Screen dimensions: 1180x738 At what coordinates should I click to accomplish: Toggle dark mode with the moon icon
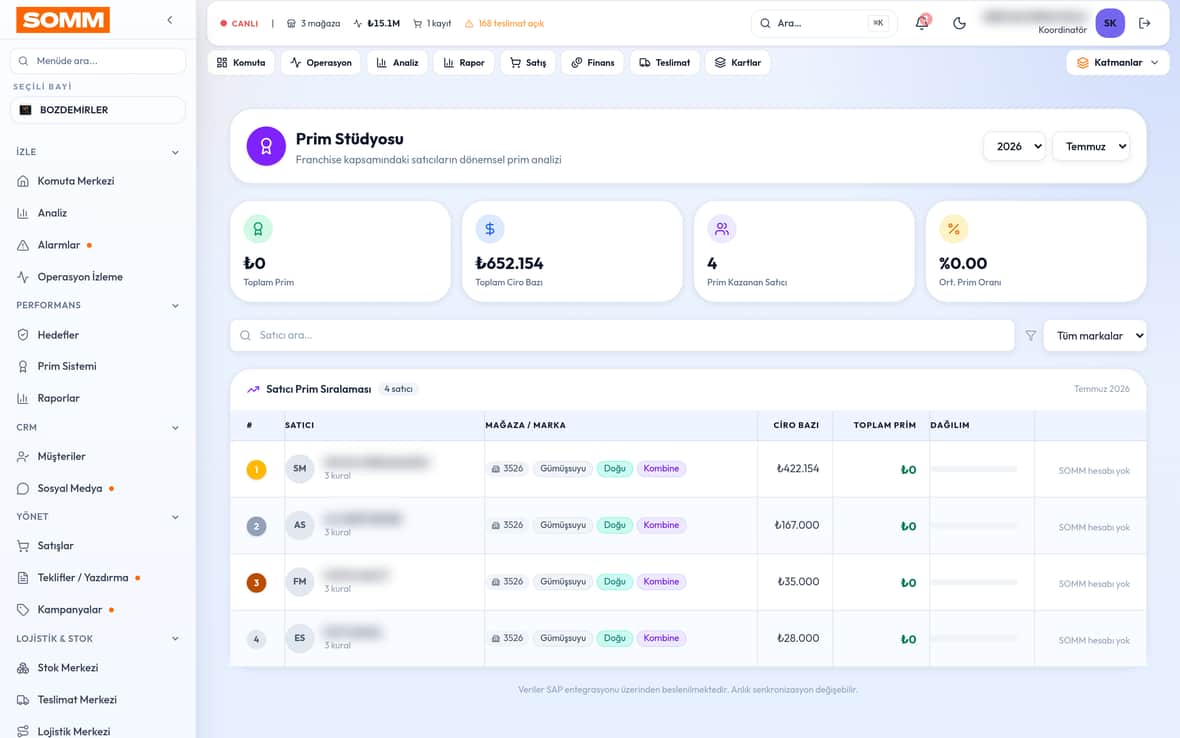click(x=959, y=23)
